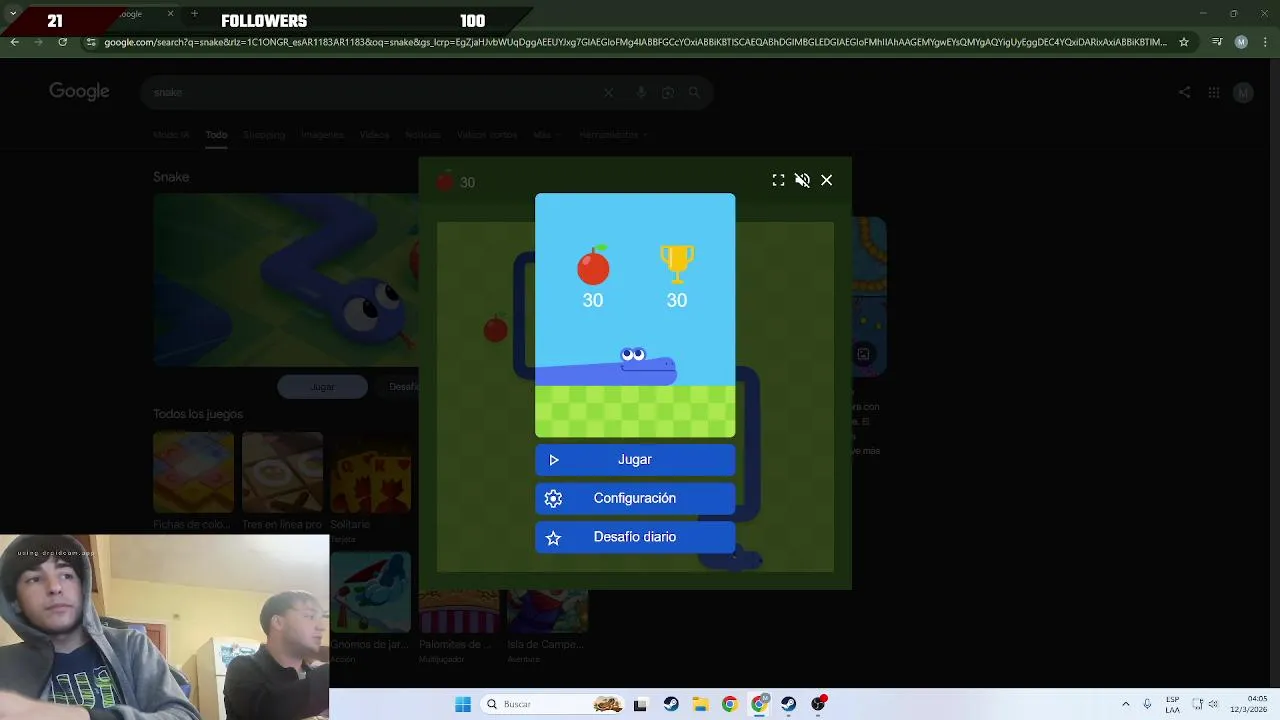Switch to Videos results tab

coord(374,135)
